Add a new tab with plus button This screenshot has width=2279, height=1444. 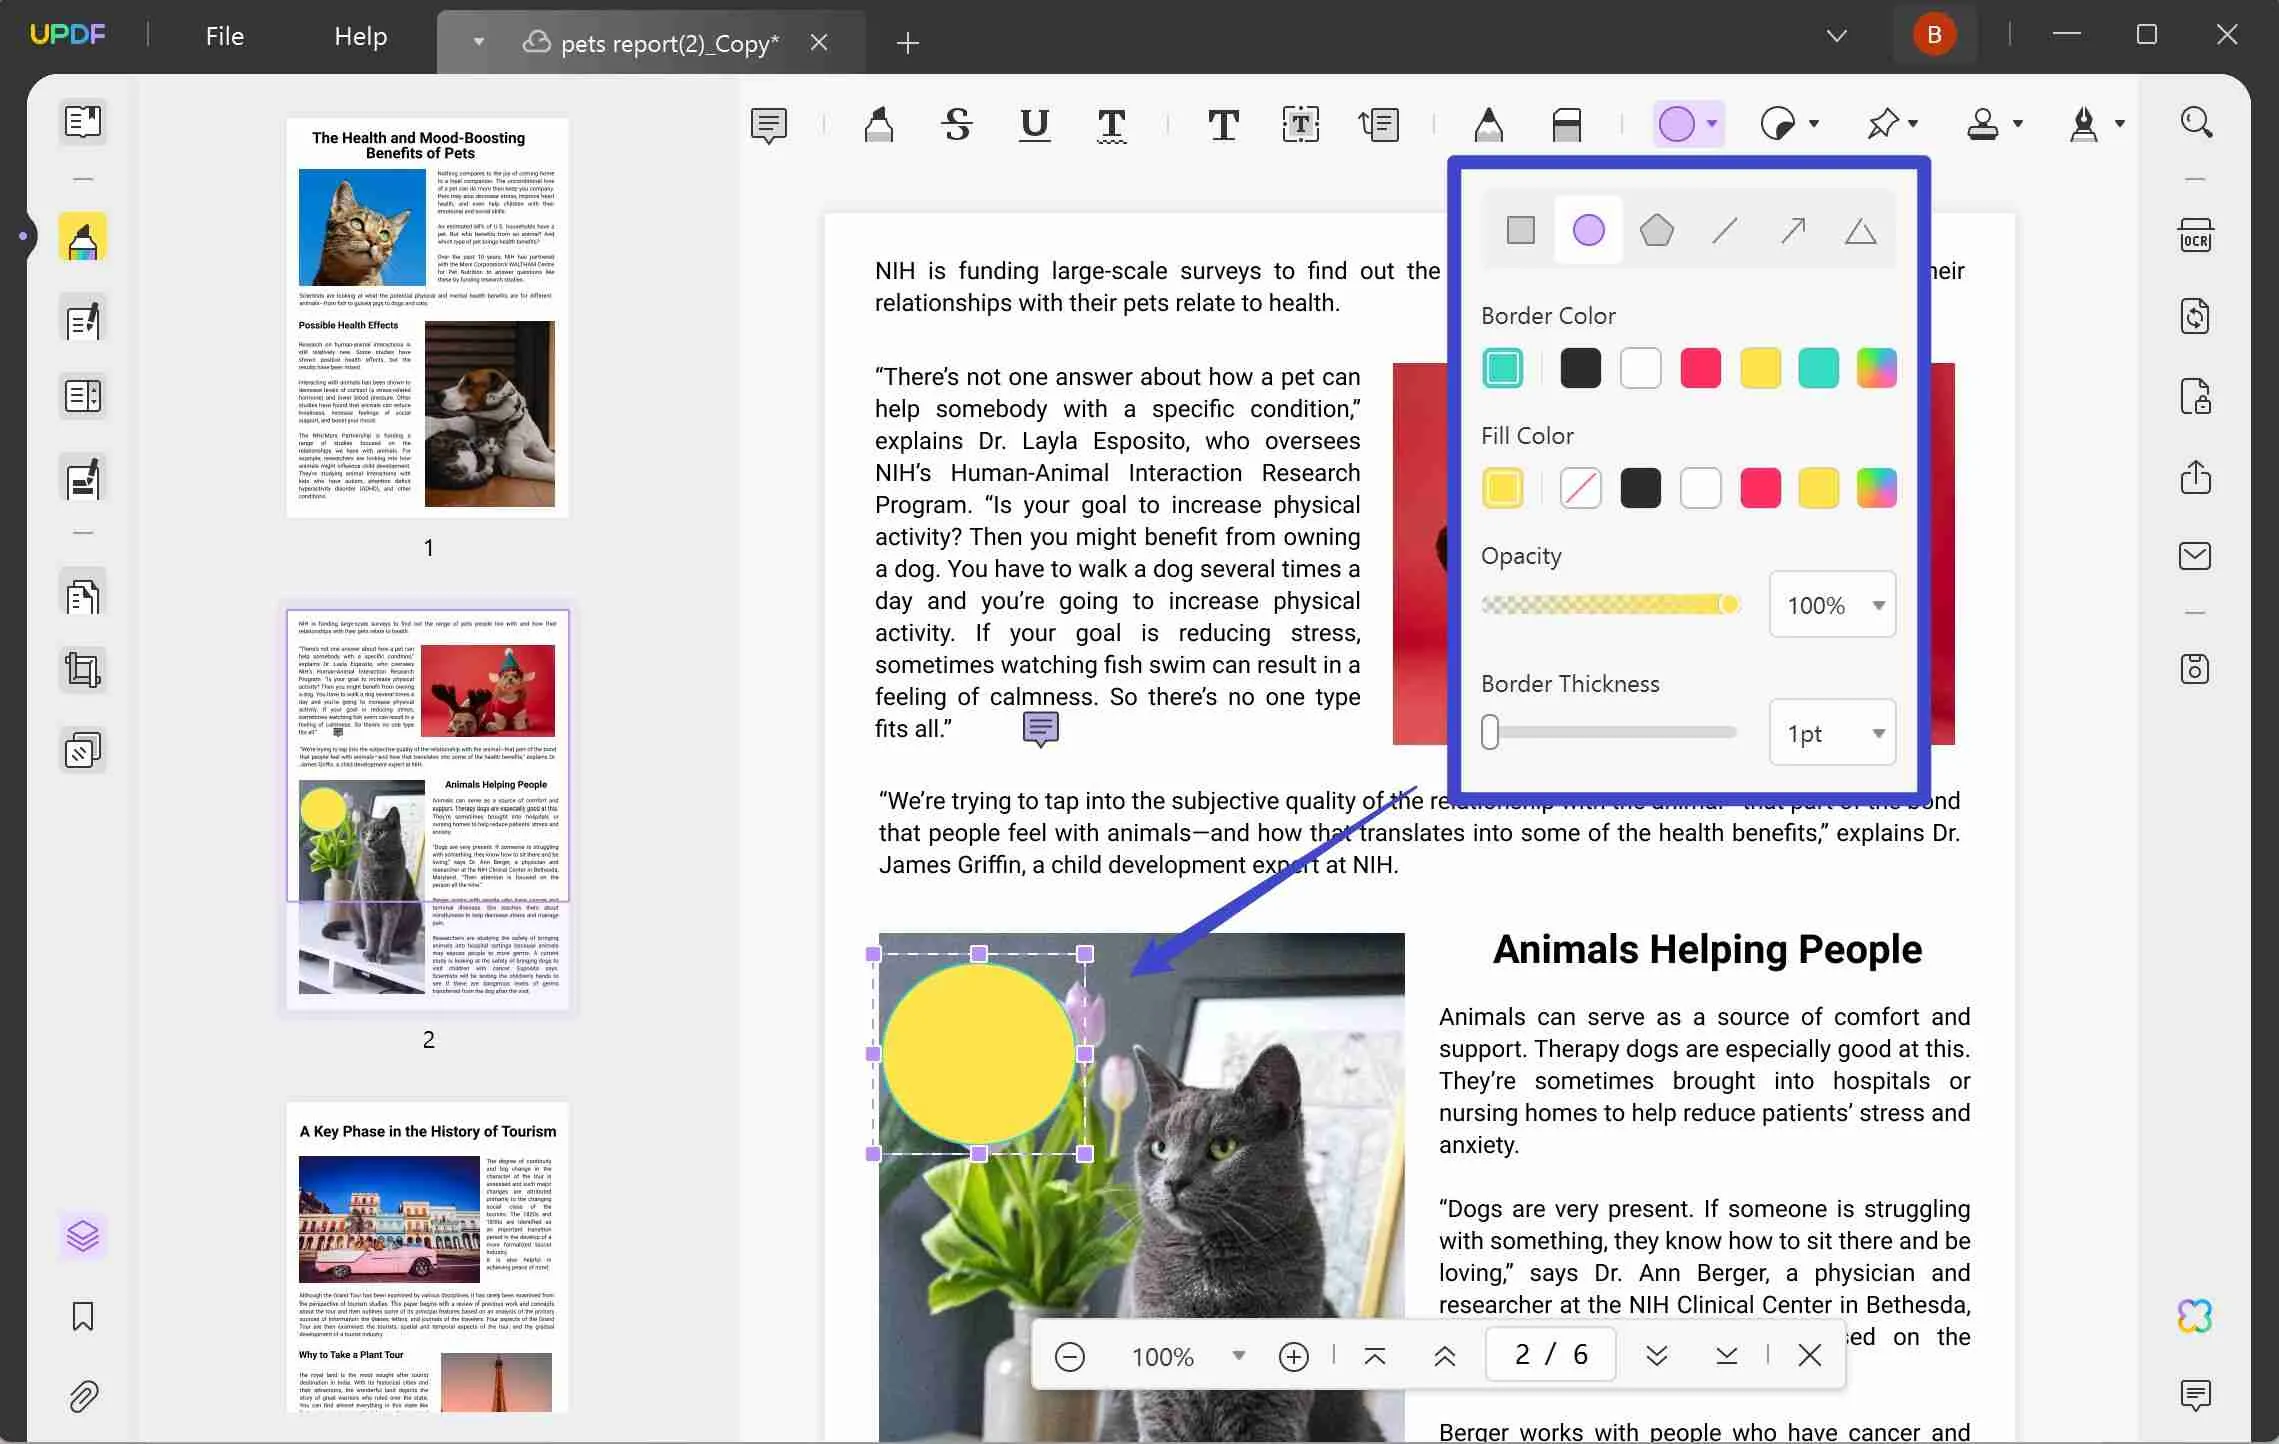[x=907, y=42]
